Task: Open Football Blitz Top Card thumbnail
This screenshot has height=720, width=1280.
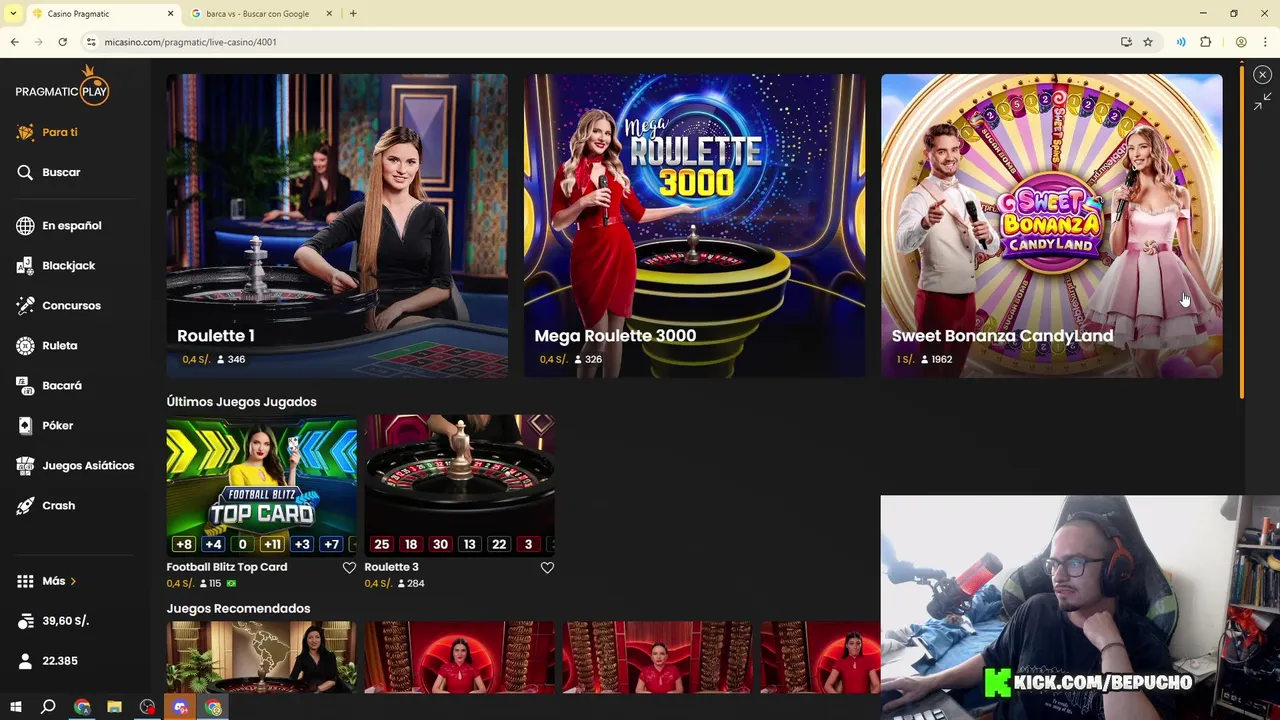Action: (x=261, y=485)
